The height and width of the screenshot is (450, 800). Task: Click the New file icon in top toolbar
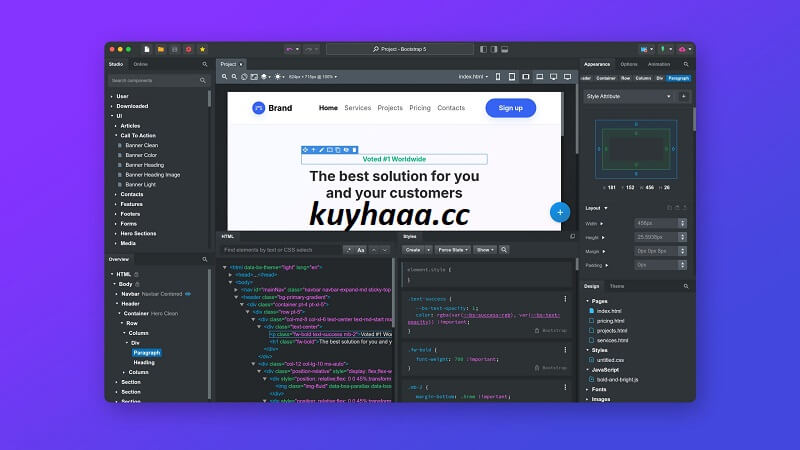click(x=147, y=49)
